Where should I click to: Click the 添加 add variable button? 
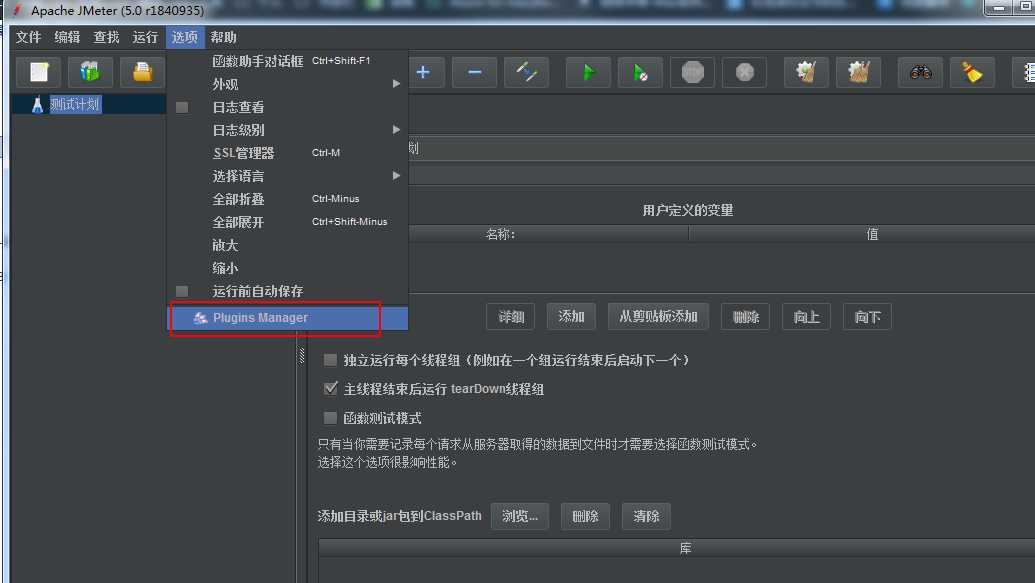572,317
